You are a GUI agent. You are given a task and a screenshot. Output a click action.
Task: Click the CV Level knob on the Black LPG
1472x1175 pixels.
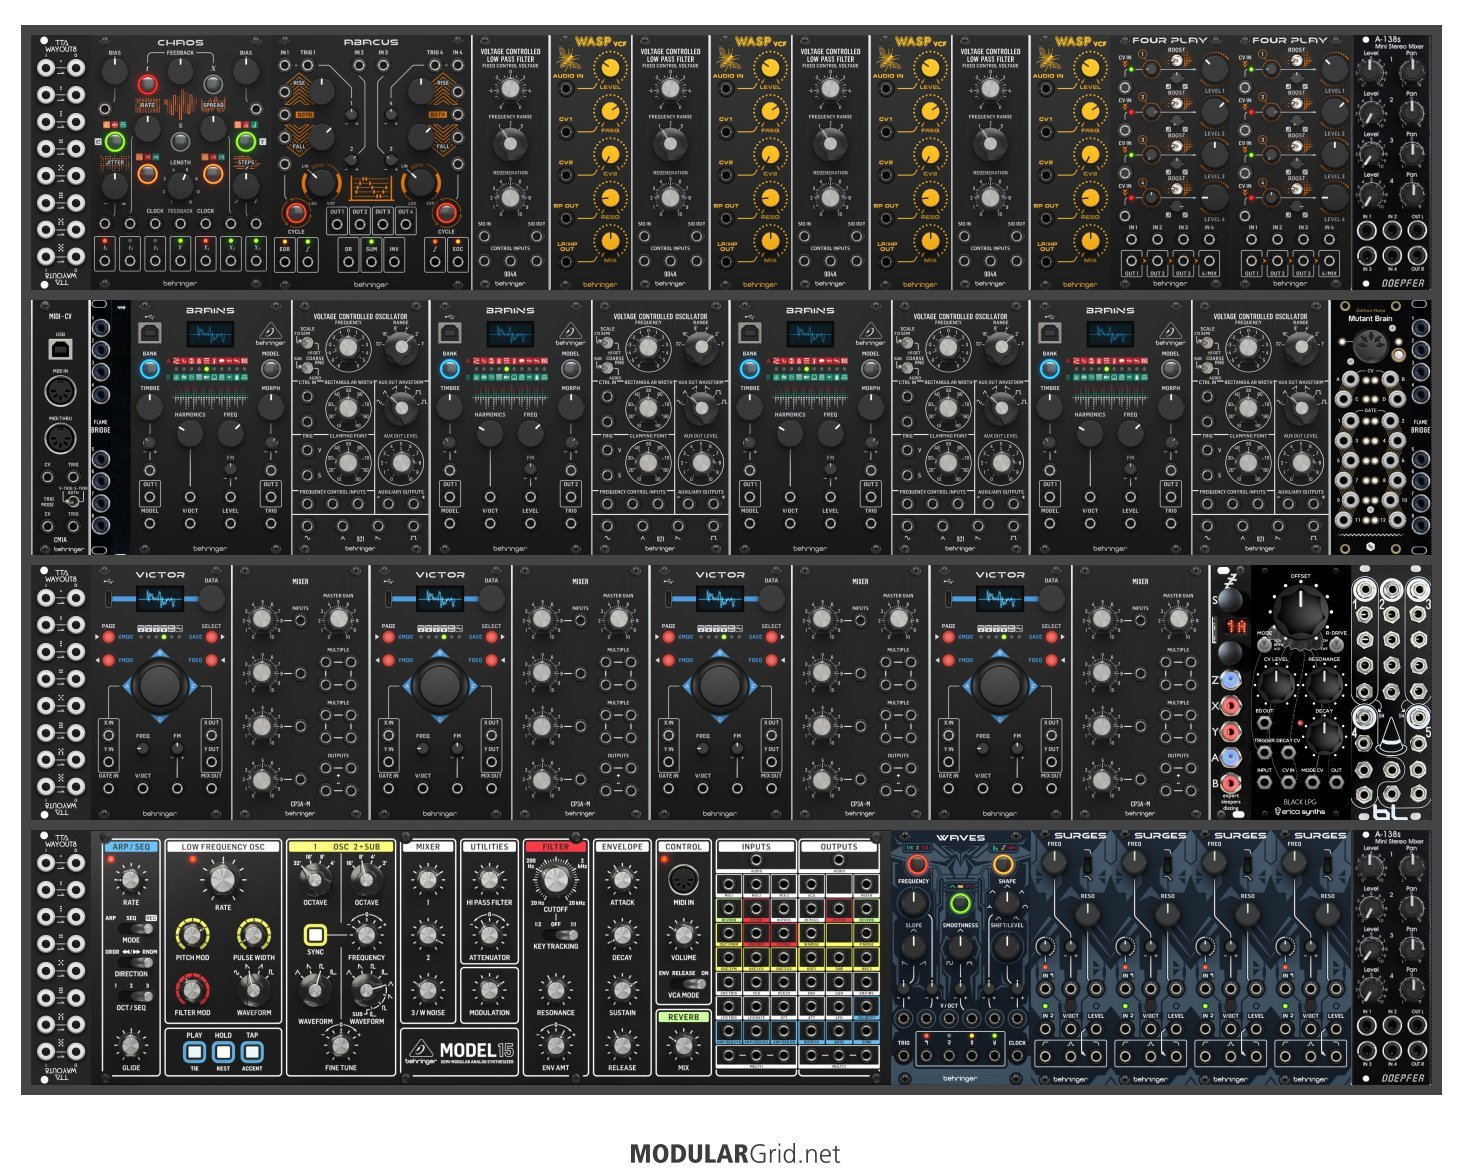point(1275,686)
